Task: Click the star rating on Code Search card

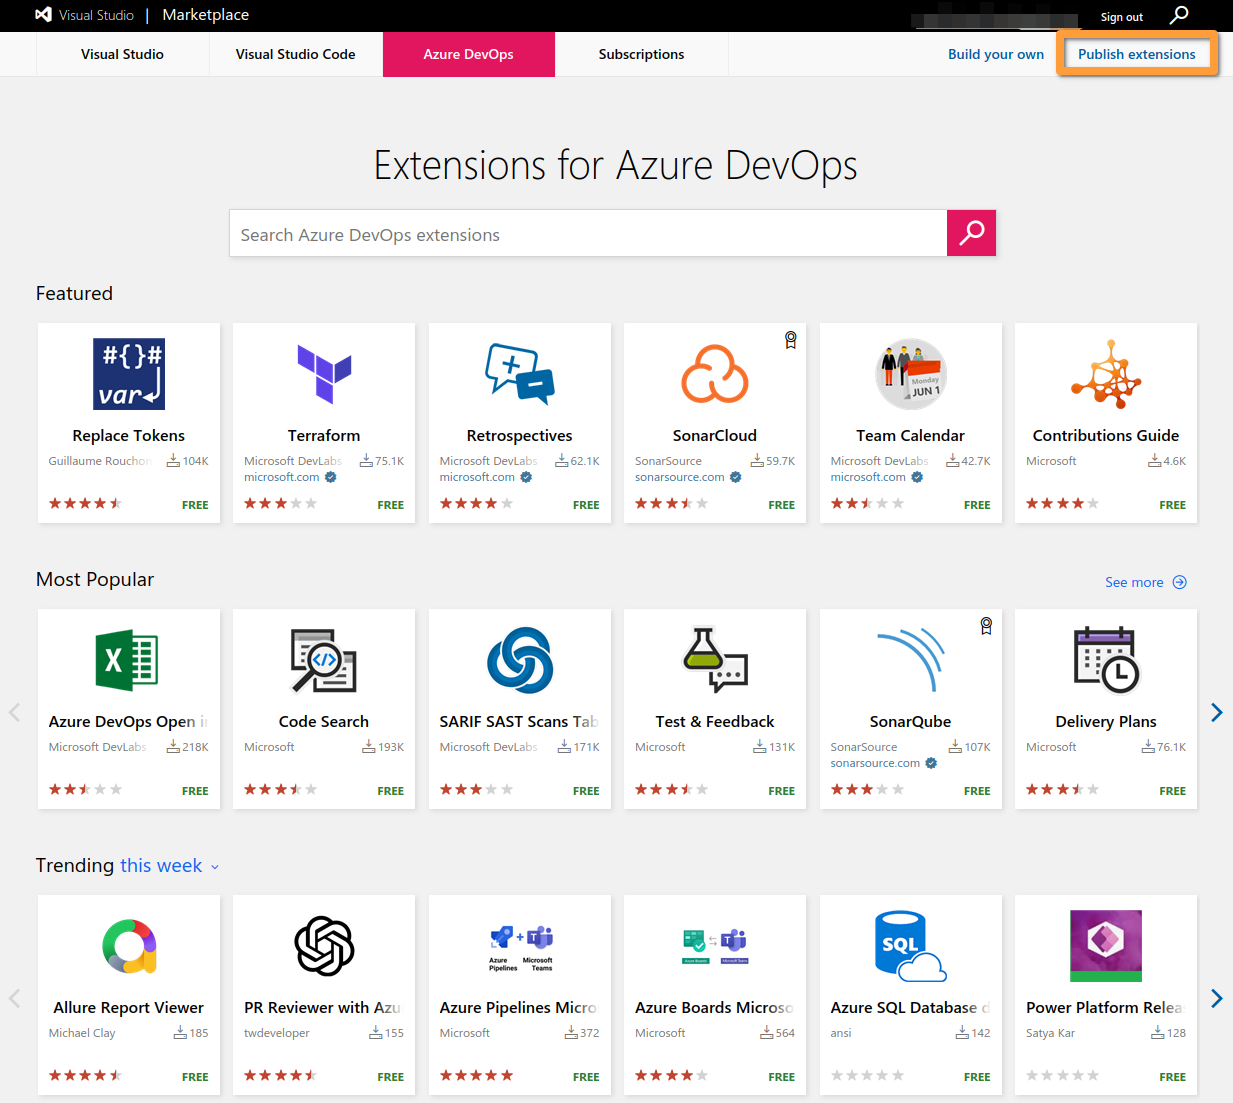Action: (281, 790)
